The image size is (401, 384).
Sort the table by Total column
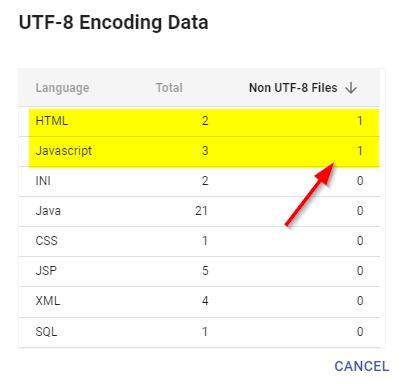[x=169, y=88]
